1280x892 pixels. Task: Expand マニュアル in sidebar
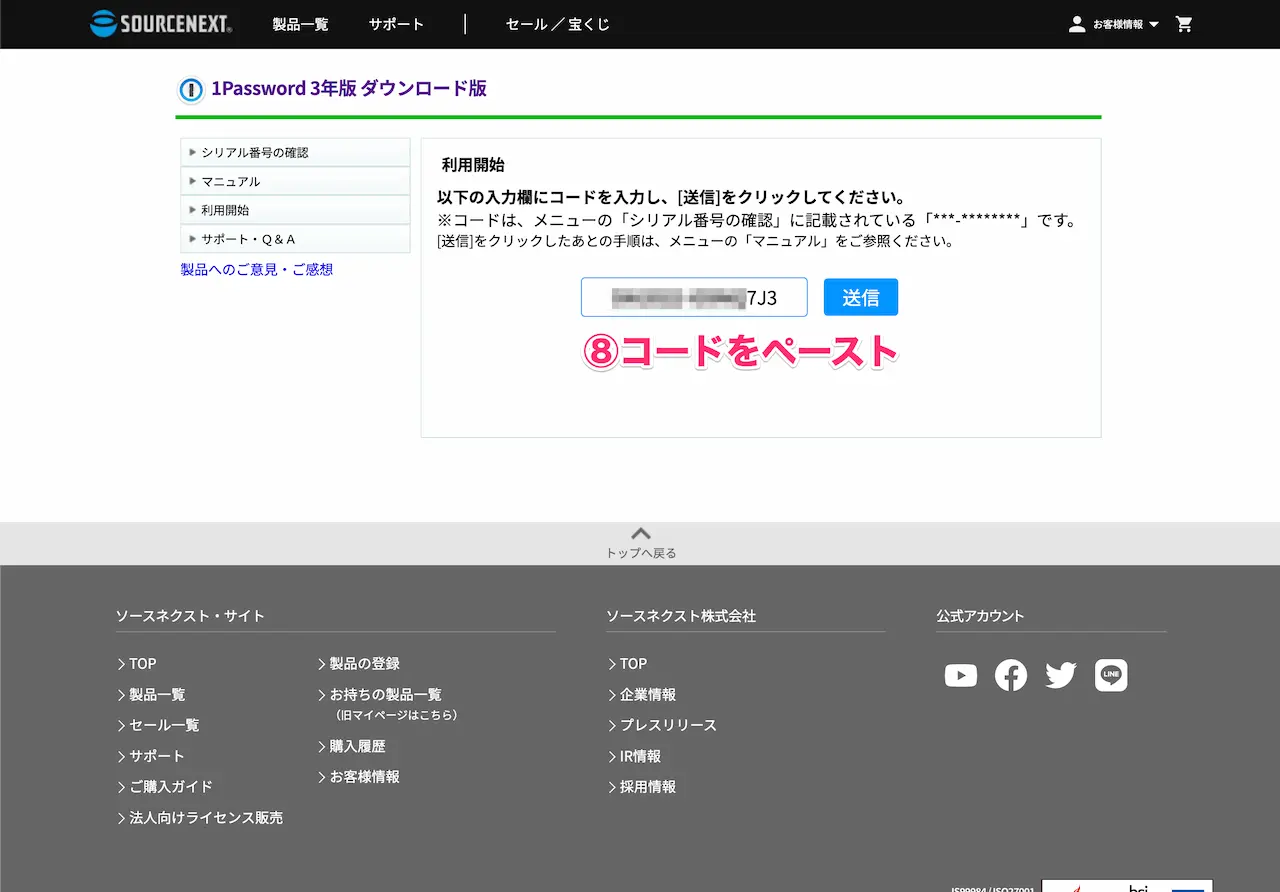click(295, 182)
